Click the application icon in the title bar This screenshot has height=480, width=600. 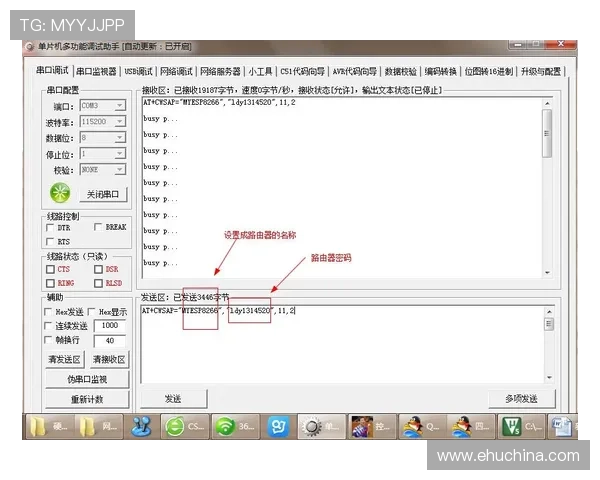(x=29, y=47)
